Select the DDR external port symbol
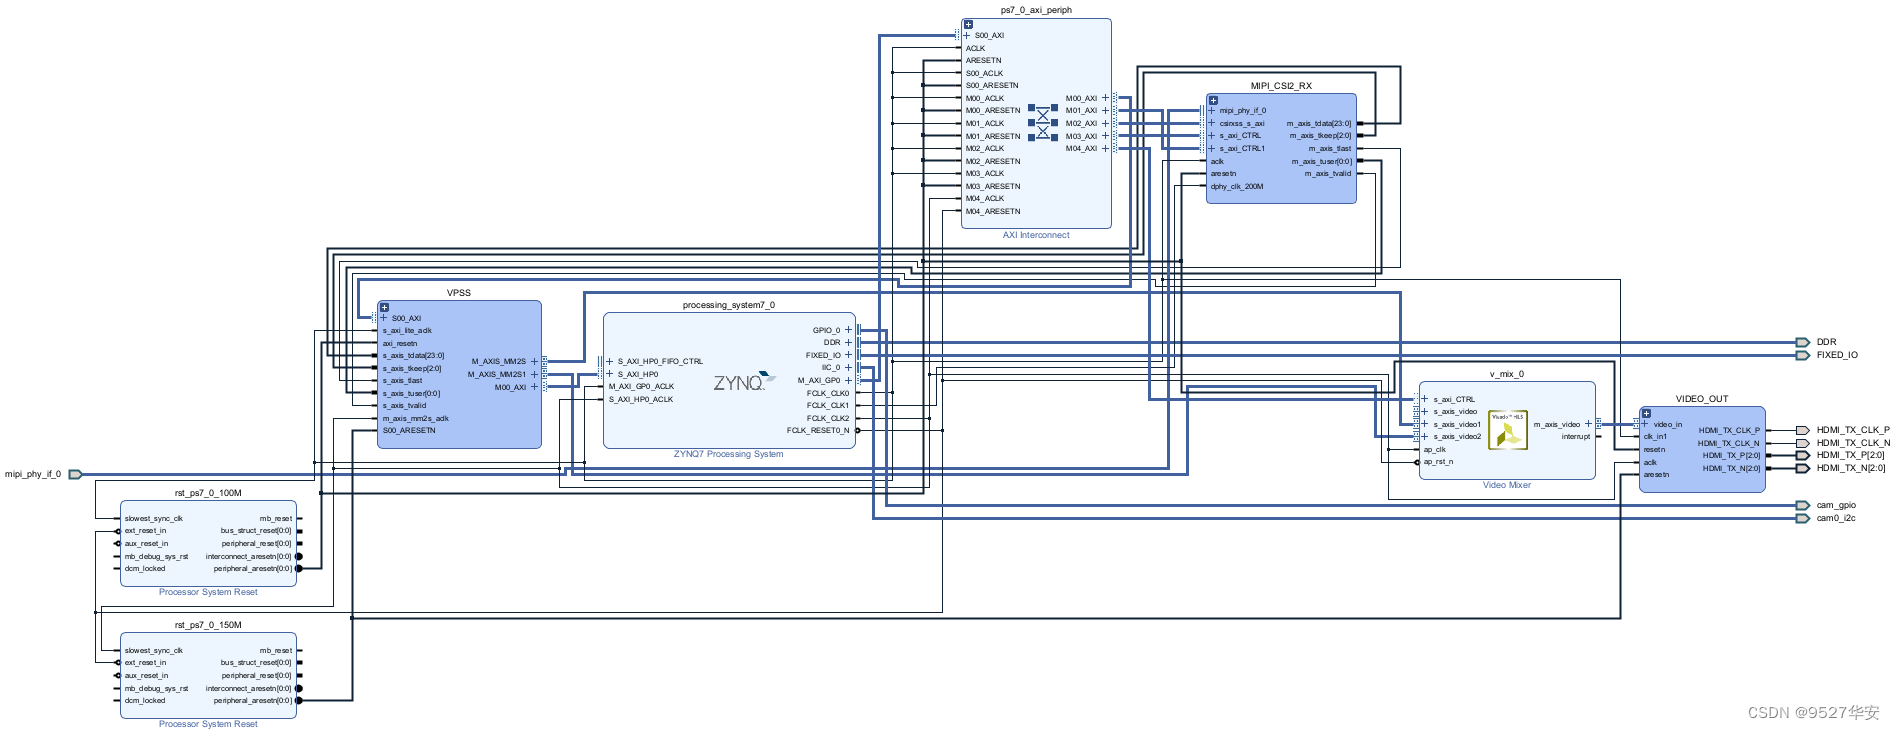 pos(1803,342)
